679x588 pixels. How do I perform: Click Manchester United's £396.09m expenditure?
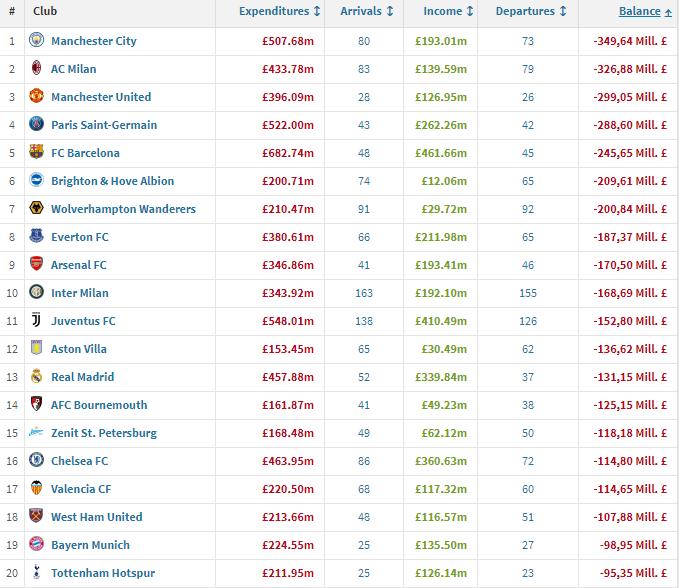click(x=288, y=97)
